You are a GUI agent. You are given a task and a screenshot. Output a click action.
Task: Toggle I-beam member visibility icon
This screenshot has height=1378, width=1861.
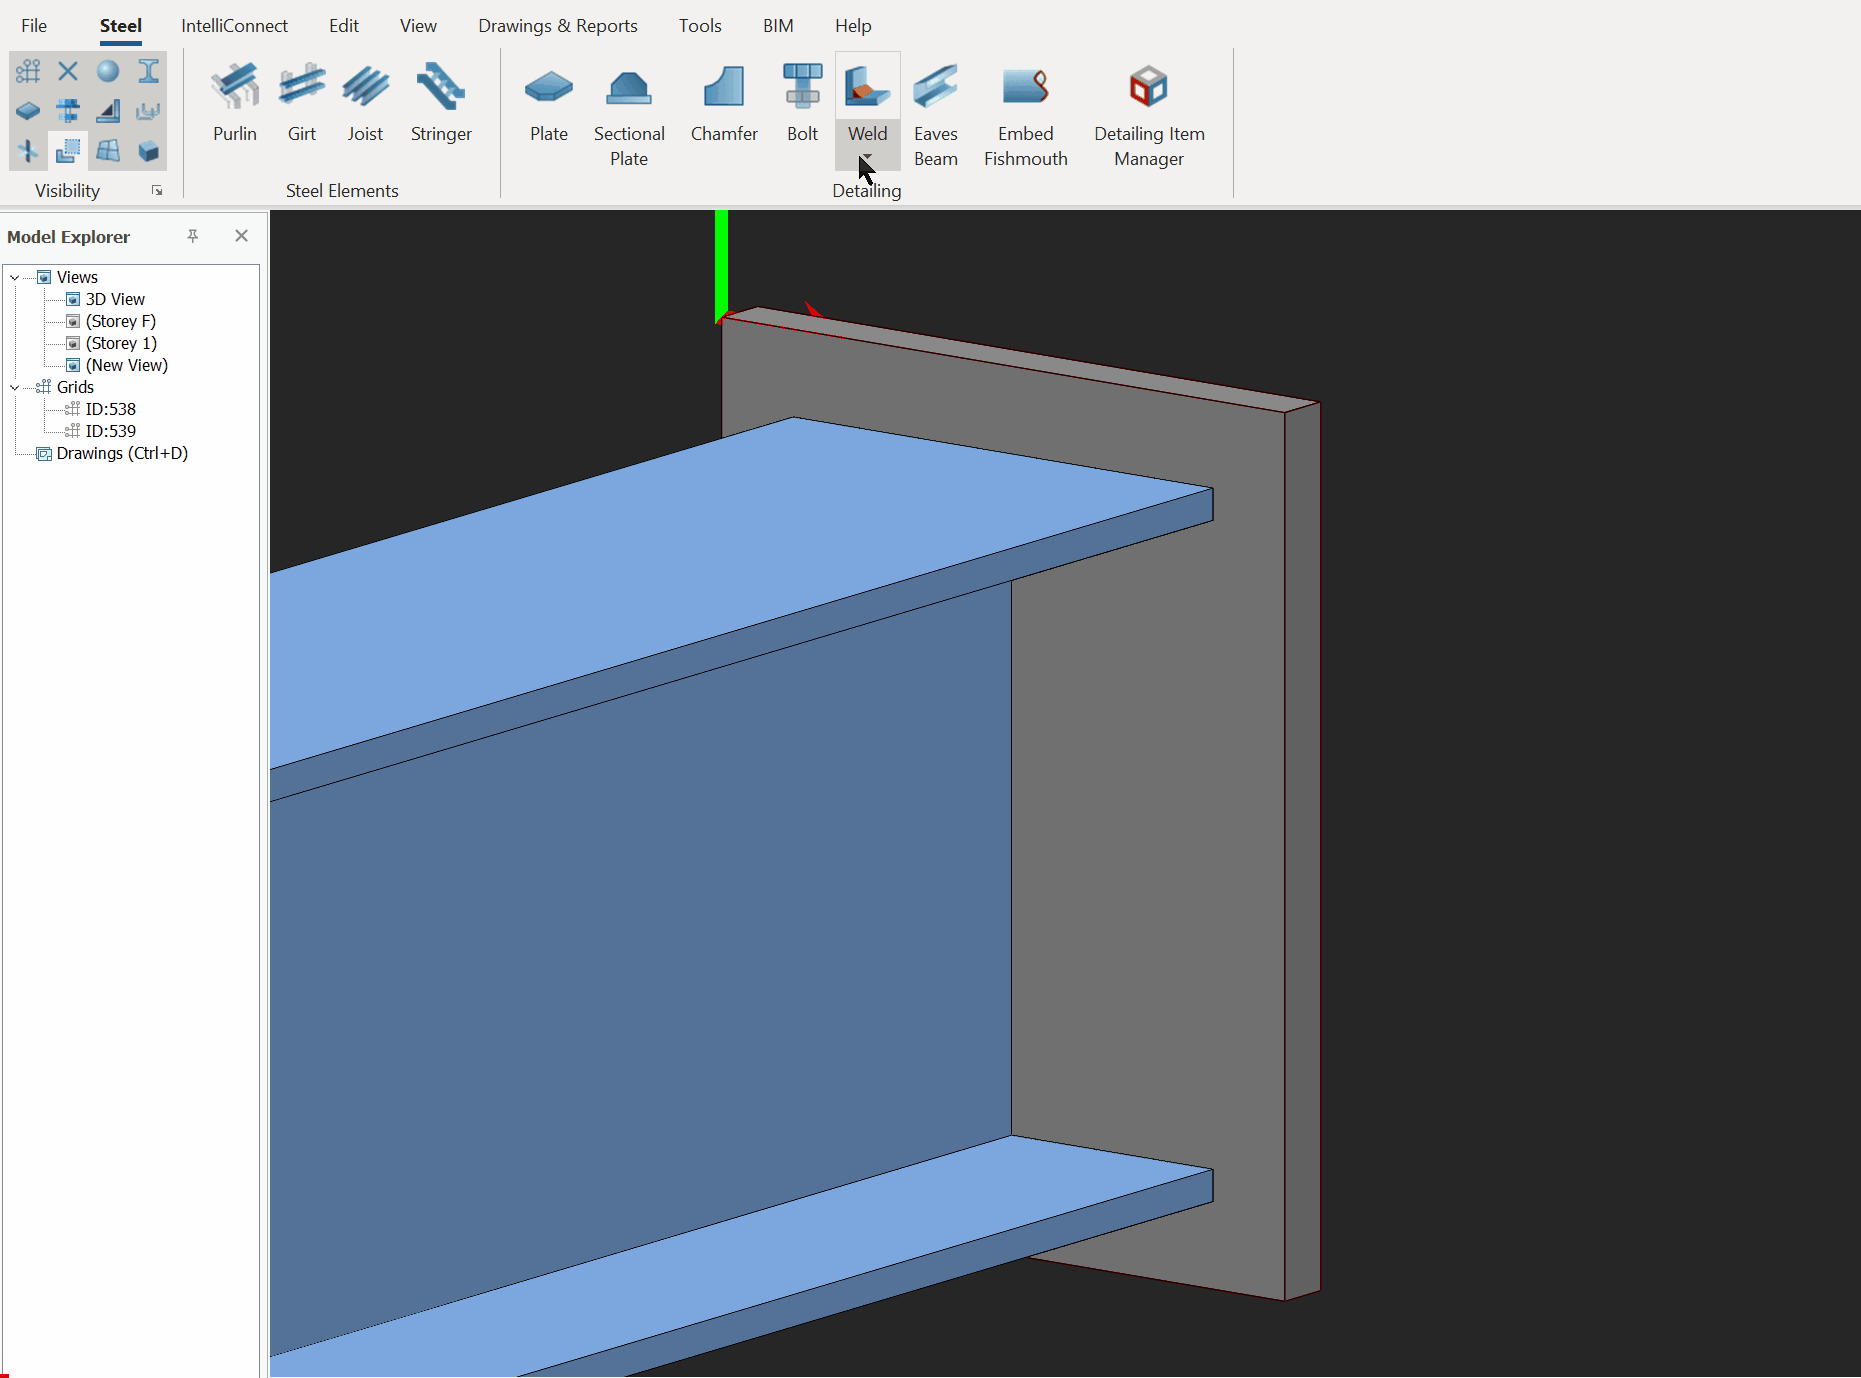[148, 71]
